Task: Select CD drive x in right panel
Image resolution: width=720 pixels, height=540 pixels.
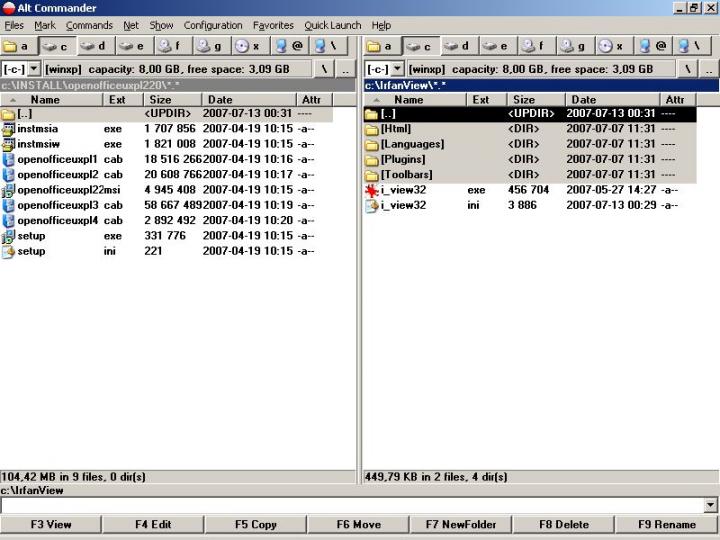Action: 612,46
